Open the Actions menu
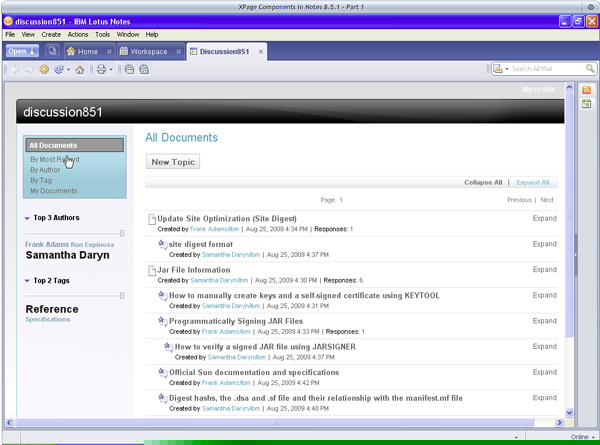 click(78, 34)
